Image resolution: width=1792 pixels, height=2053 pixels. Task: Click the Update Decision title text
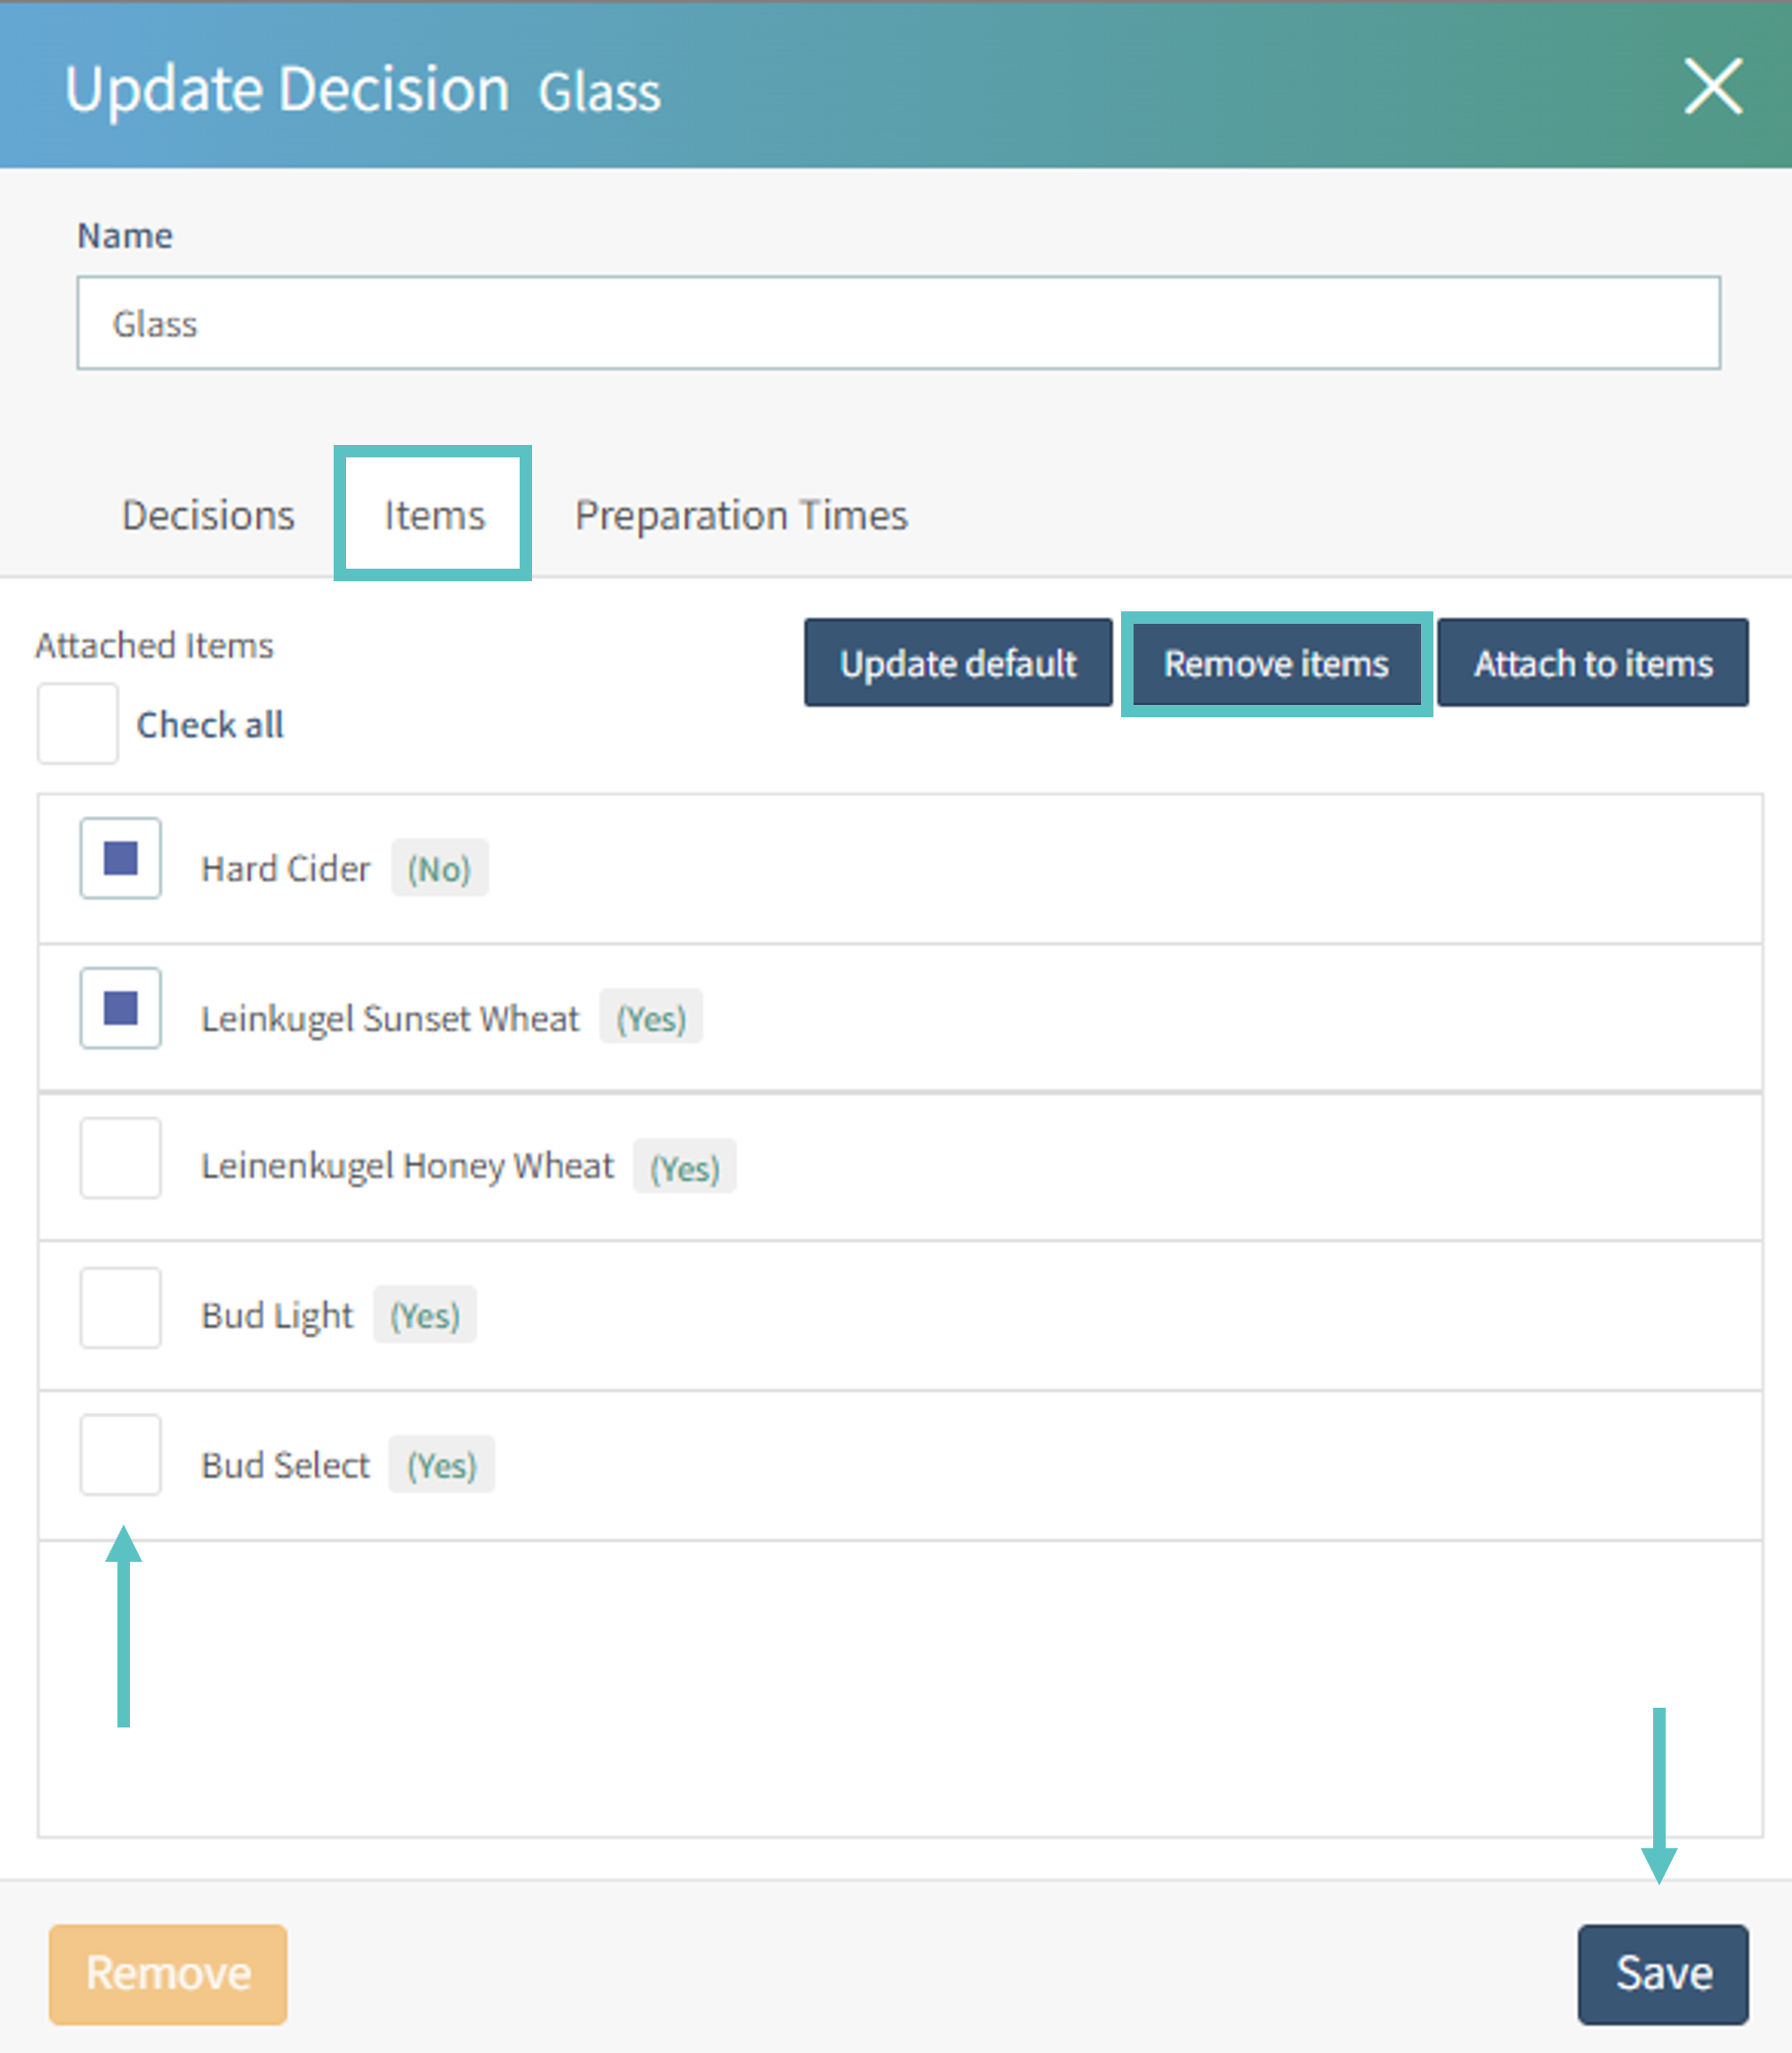287,90
